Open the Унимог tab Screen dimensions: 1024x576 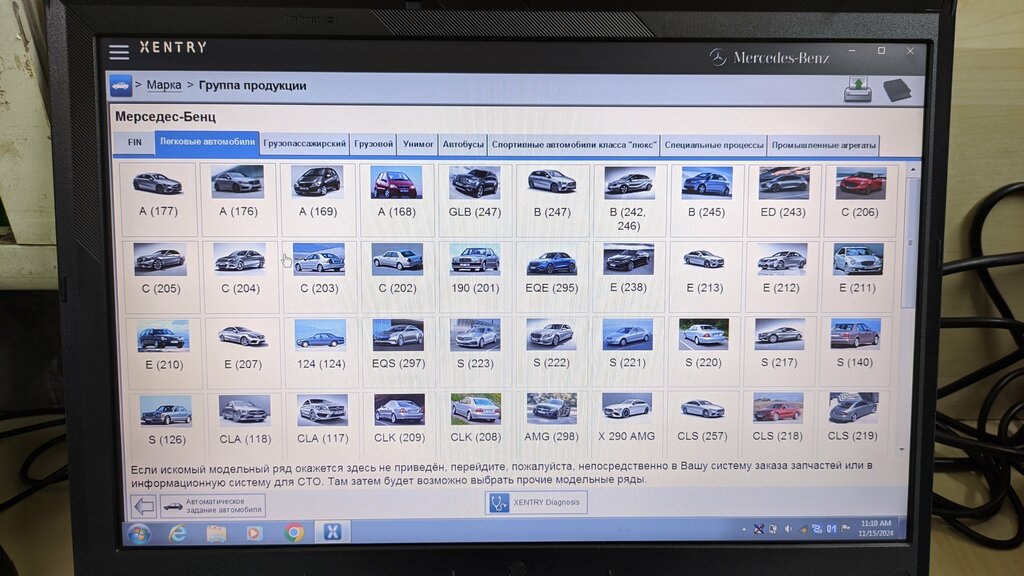[x=418, y=144]
